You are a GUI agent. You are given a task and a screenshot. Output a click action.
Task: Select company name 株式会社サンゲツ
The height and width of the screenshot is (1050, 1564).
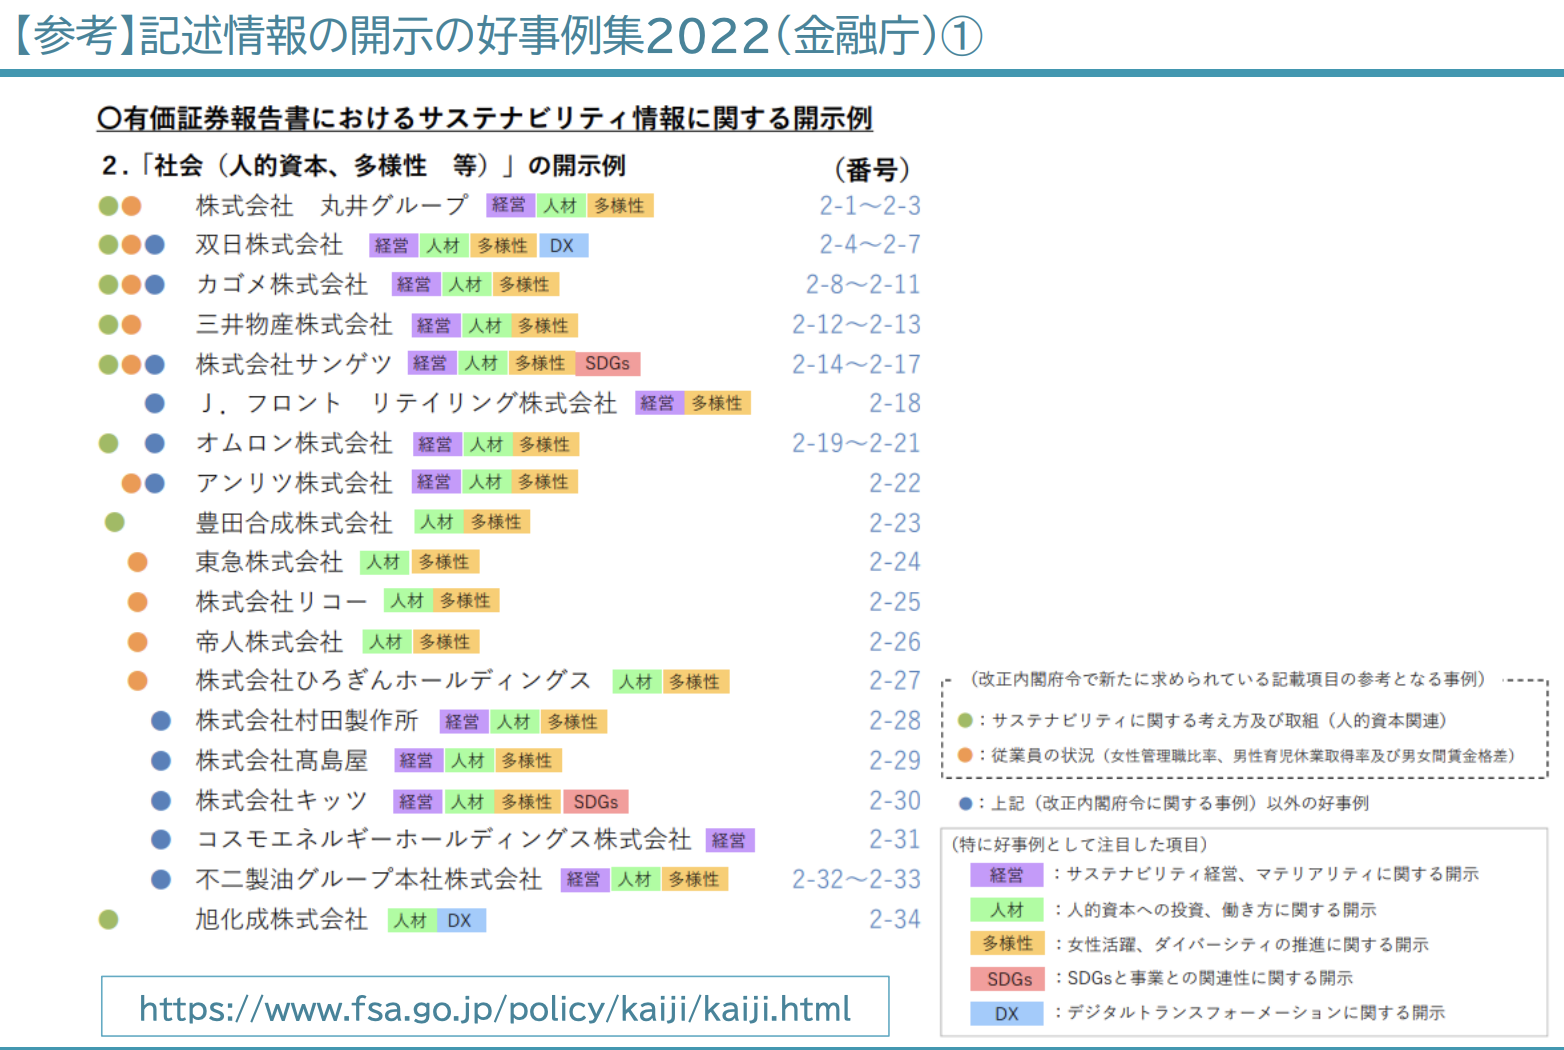click(x=294, y=364)
